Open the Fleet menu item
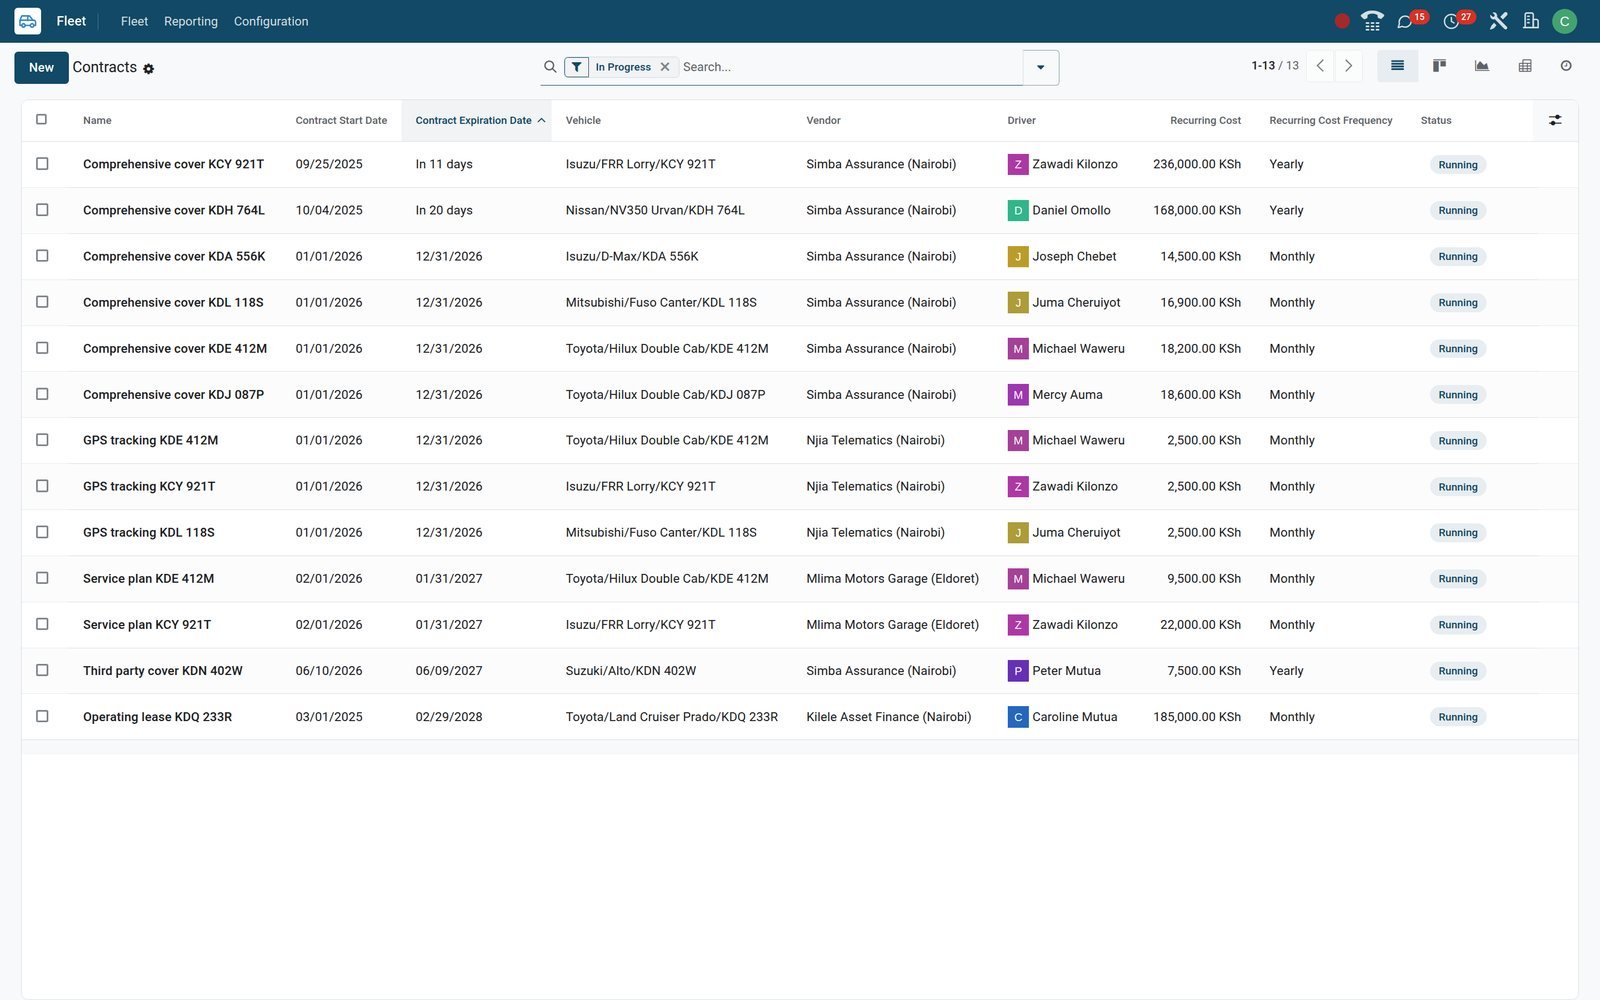The image size is (1600, 1000). point(134,21)
